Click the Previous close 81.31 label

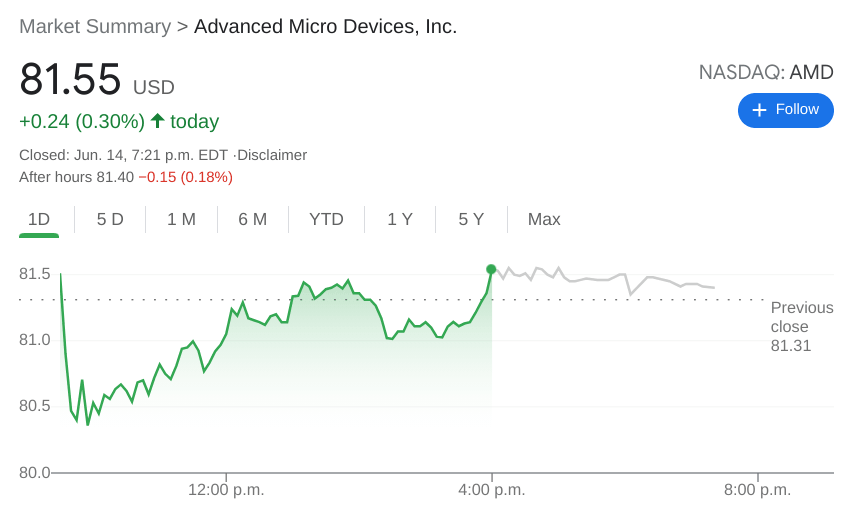[801, 327]
